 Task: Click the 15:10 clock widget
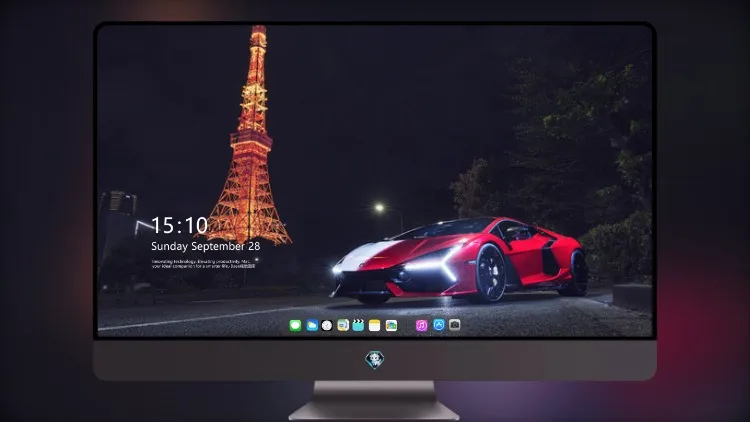pos(179,225)
